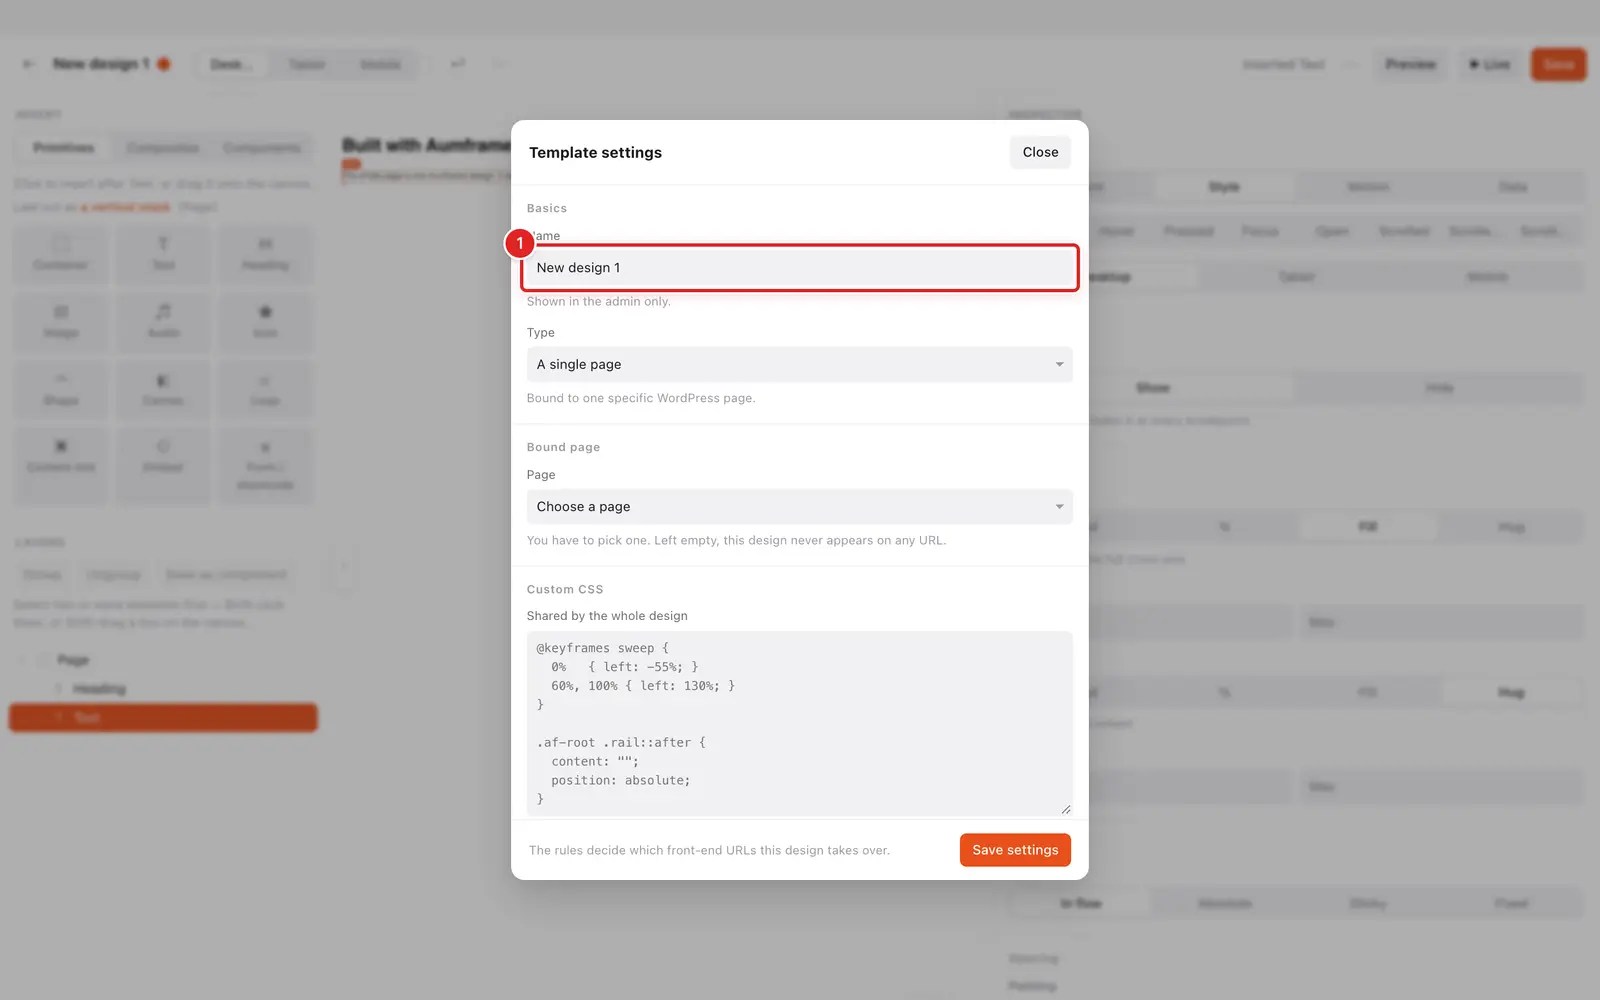Insert the Container primitive
Viewport: 1600px width, 1000px height.
61,254
